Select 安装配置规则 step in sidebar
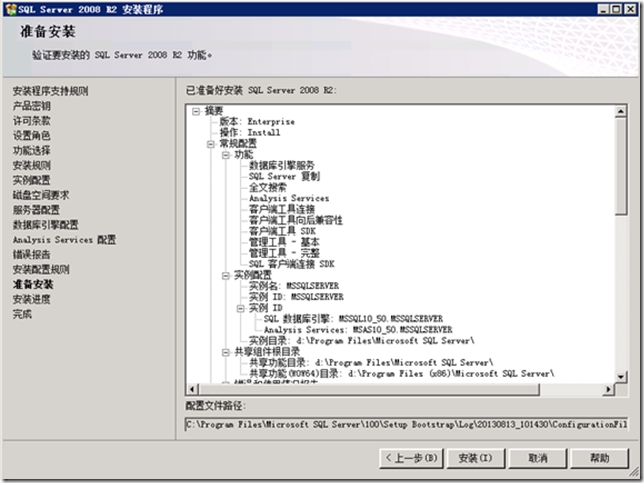Viewport: 644px width, 483px height. [41, 269]
